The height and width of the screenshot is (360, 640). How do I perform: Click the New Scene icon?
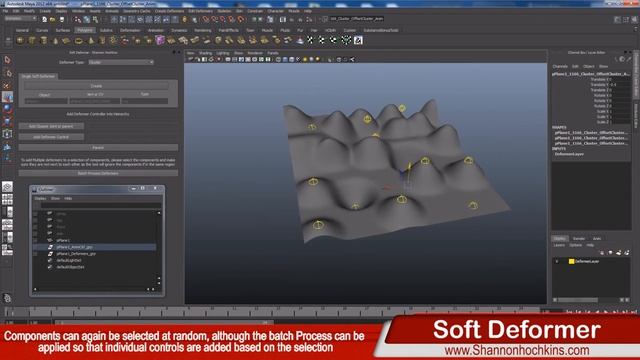[44, 19]
